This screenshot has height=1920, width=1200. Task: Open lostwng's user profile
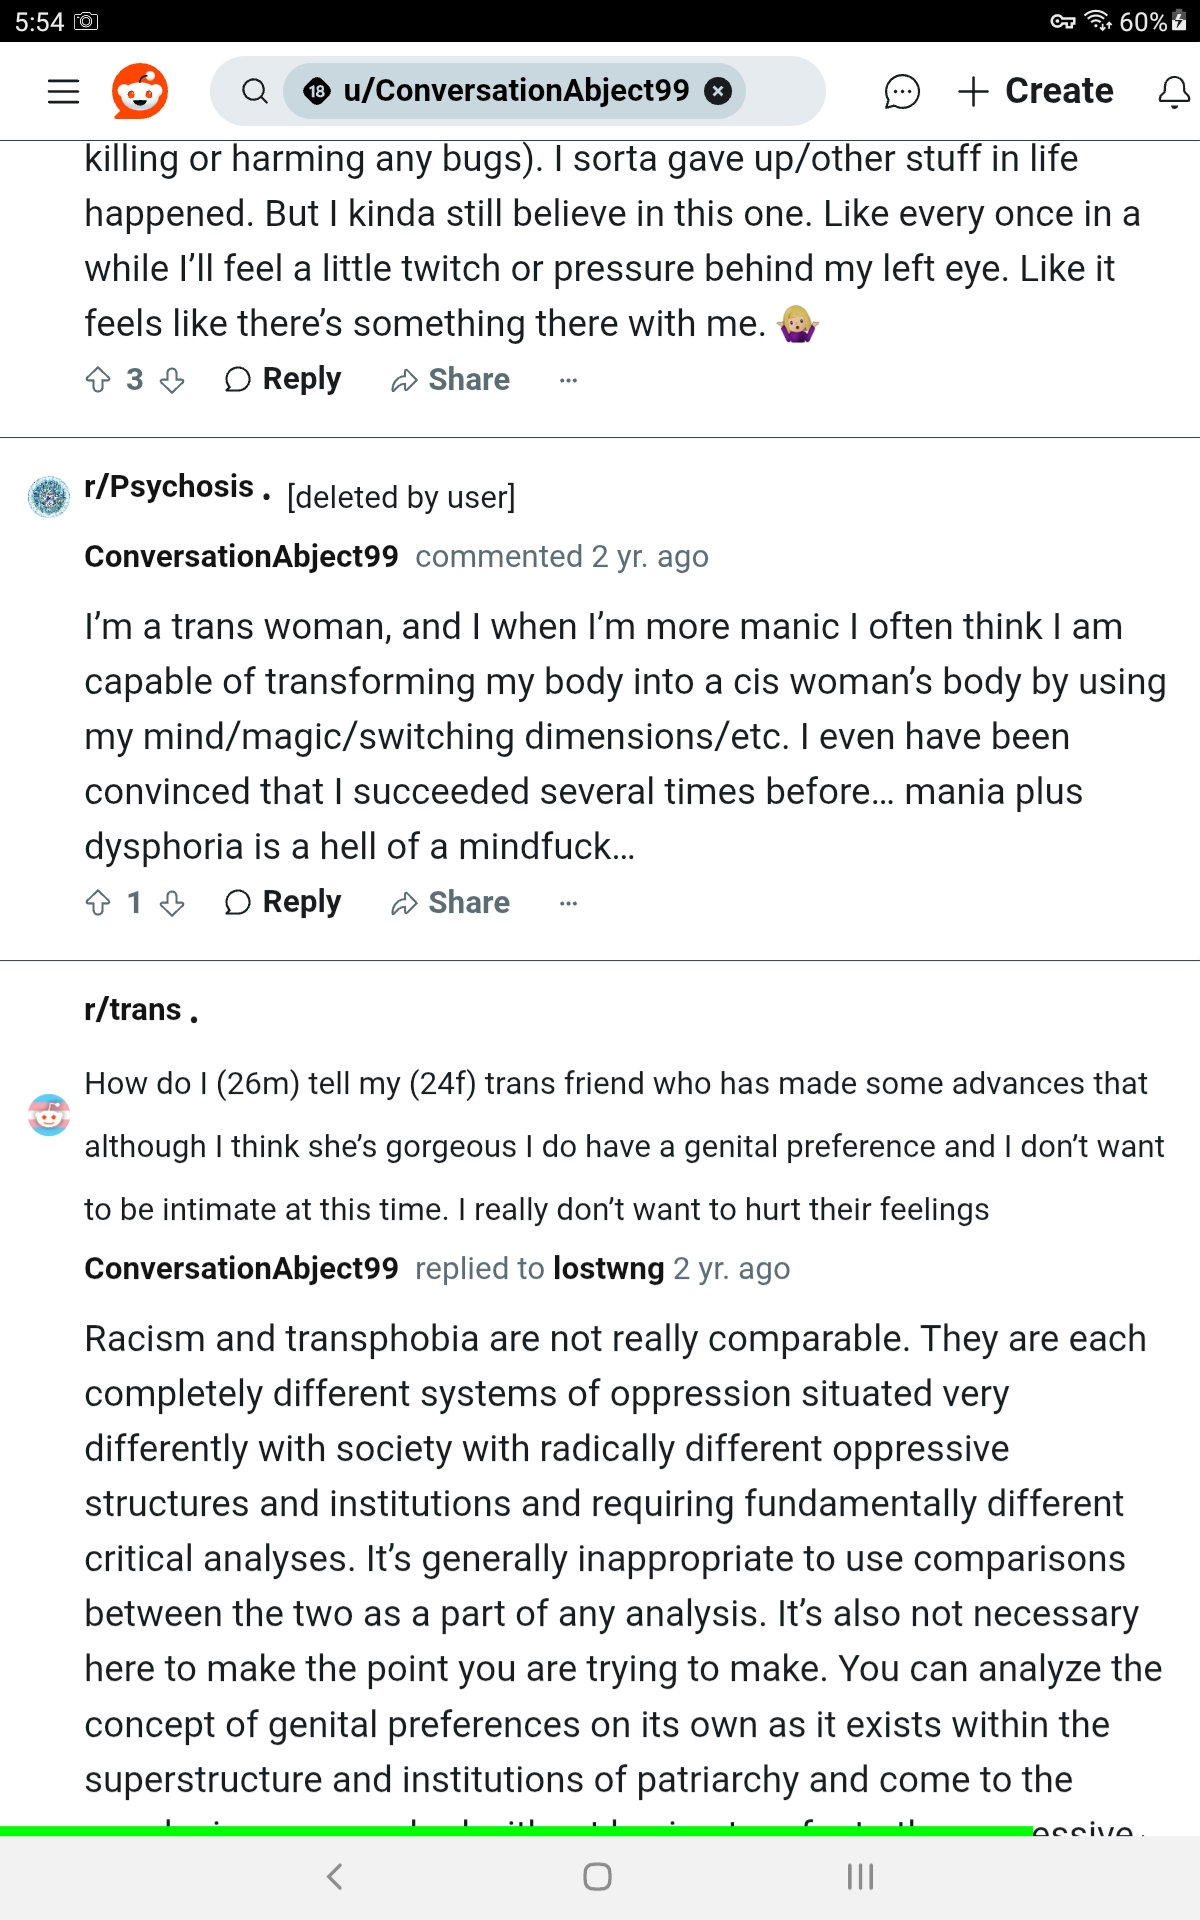608,1268
